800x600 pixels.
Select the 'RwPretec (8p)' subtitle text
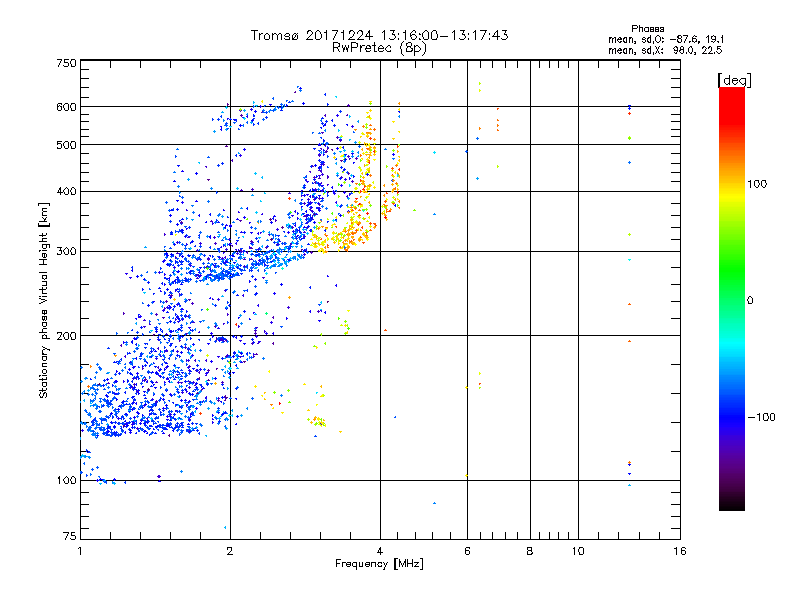pyautogui.click(x=380, y=48)
